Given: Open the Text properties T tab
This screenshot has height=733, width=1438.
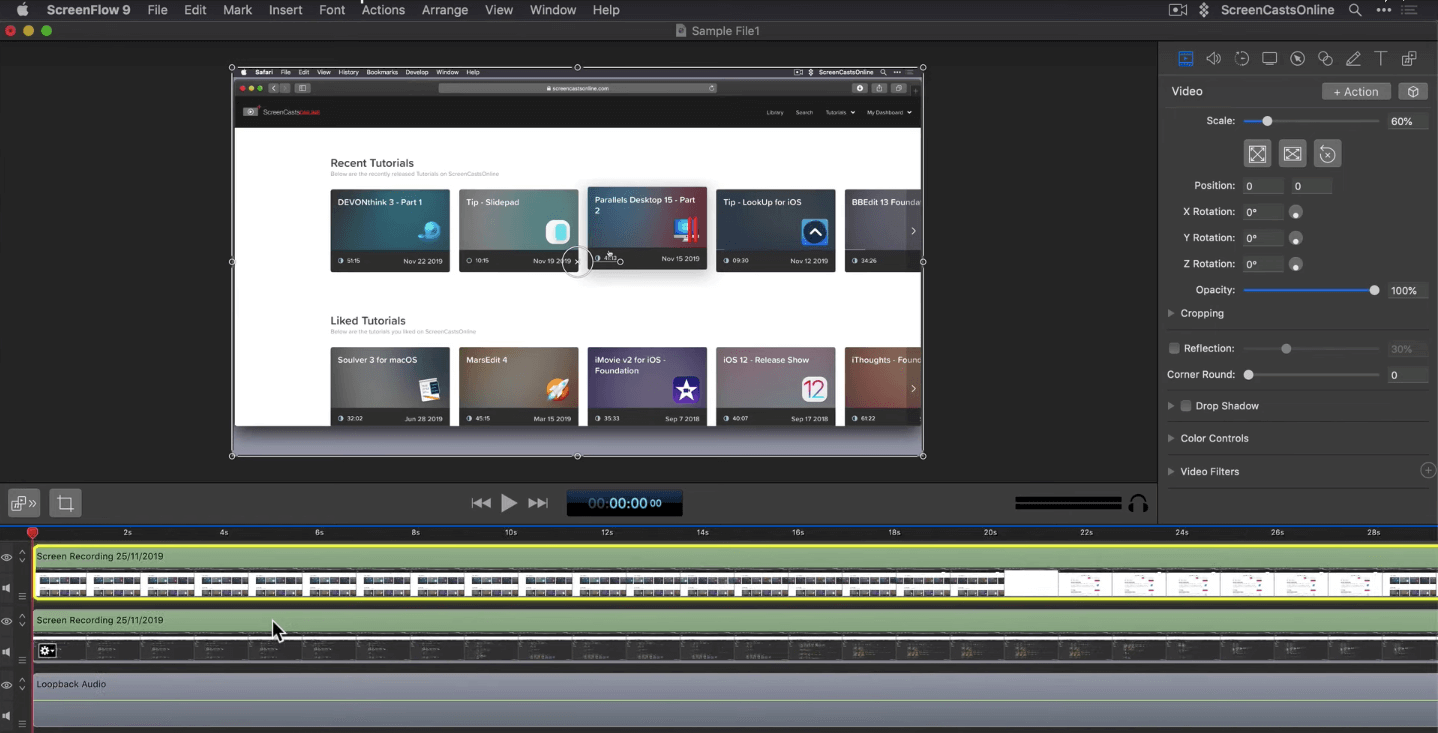Looking at the screenshot, I should coord(1380,59).
